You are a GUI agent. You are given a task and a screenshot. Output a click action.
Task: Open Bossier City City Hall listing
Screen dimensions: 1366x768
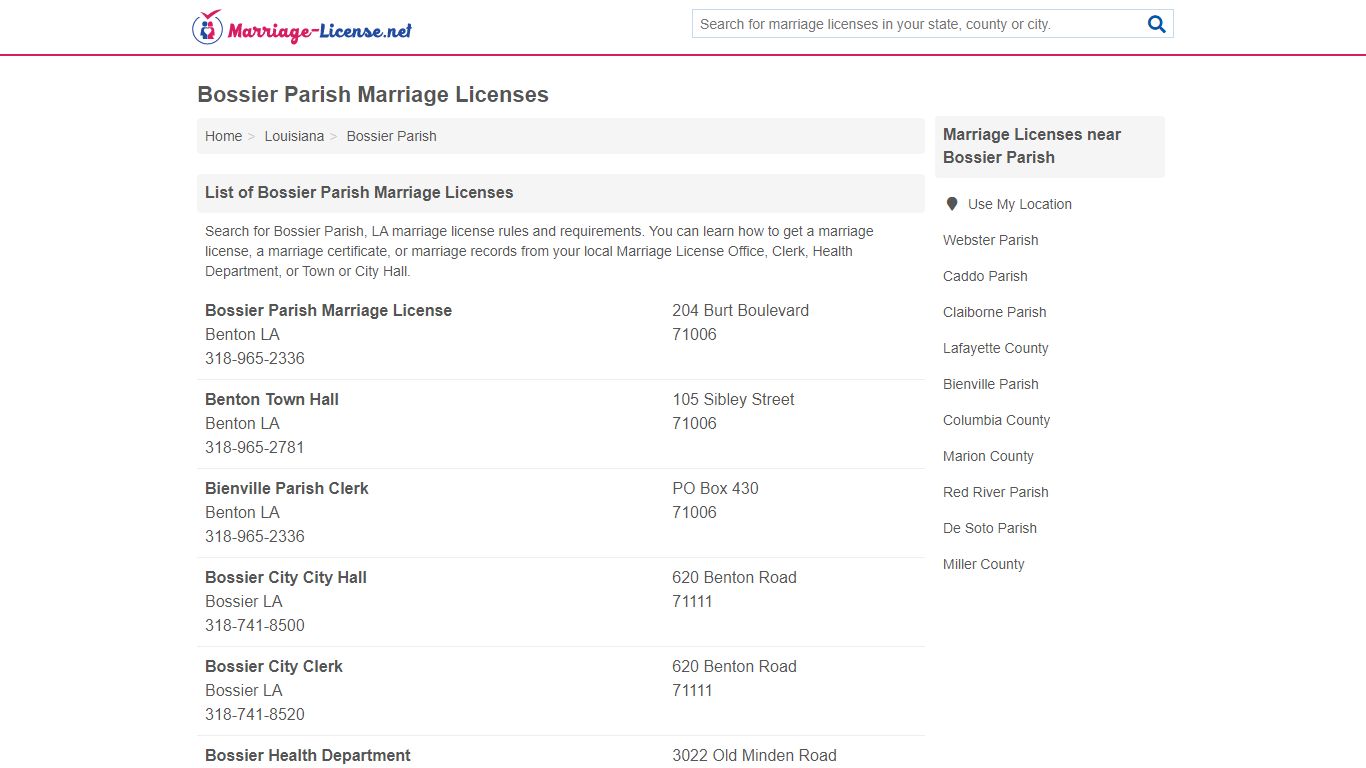coord(286,577)
